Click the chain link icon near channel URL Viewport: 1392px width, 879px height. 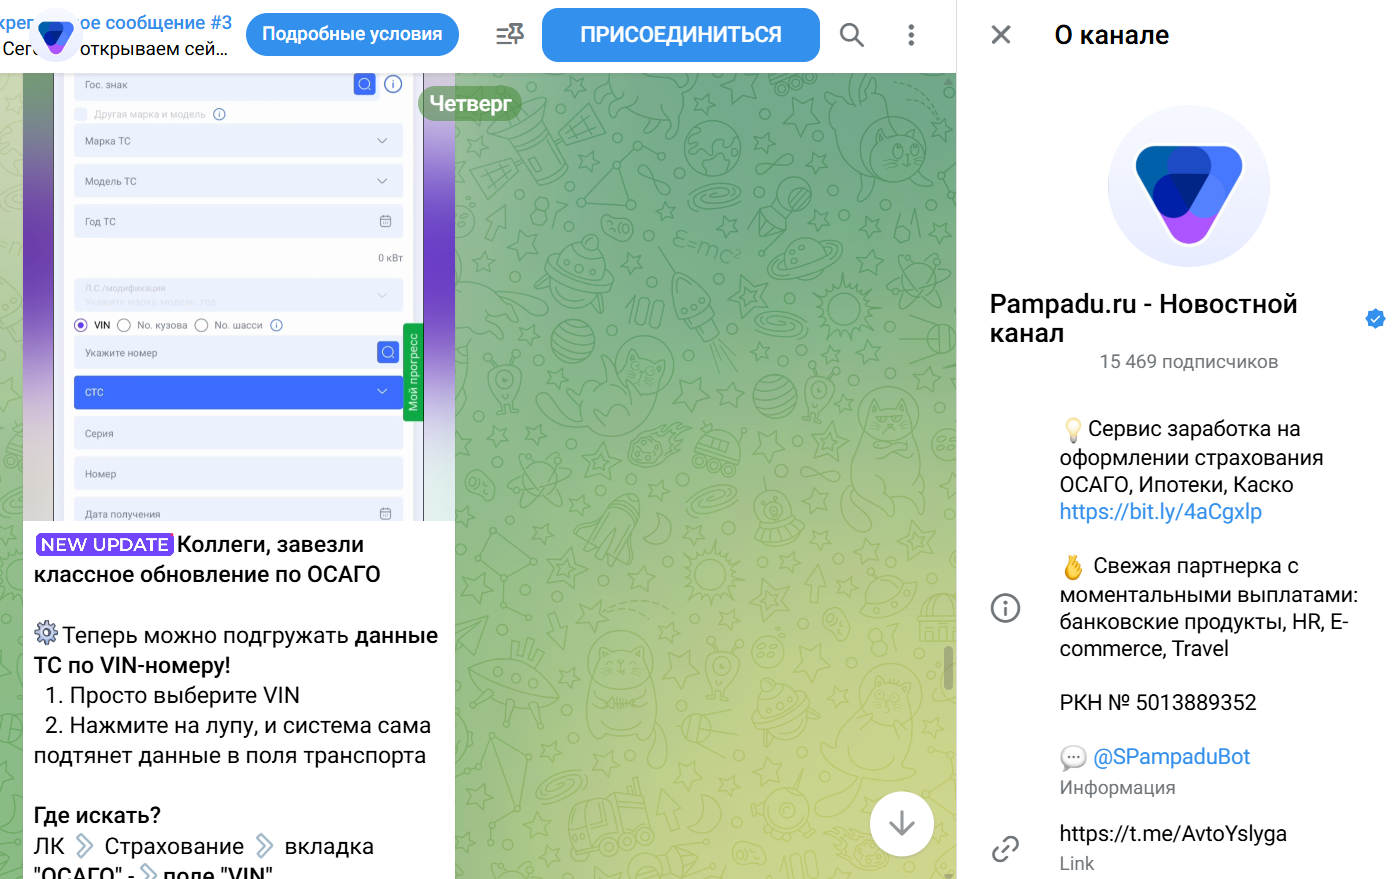click(x=1005, y=849)
